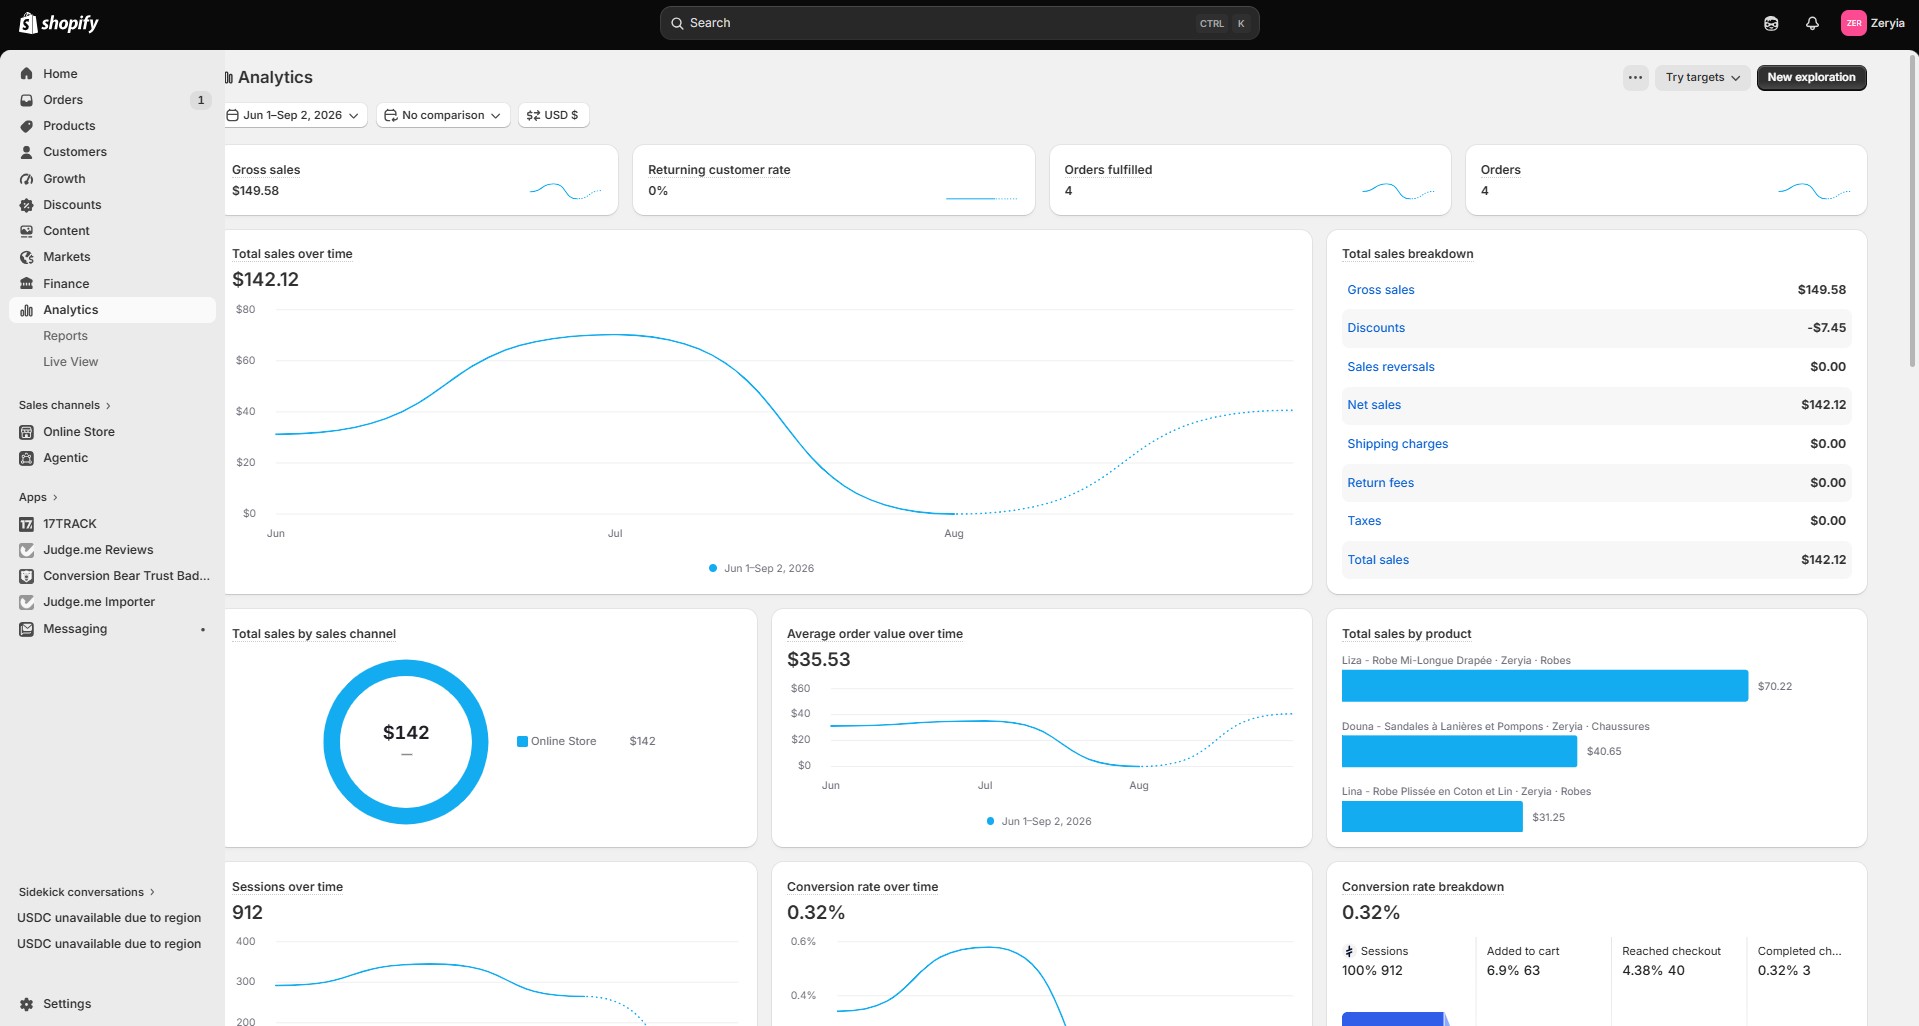Click the Liza robe sales bar
Image resolution: width=1919 pixels, height=1026 pixels.
click(1544, 686)
